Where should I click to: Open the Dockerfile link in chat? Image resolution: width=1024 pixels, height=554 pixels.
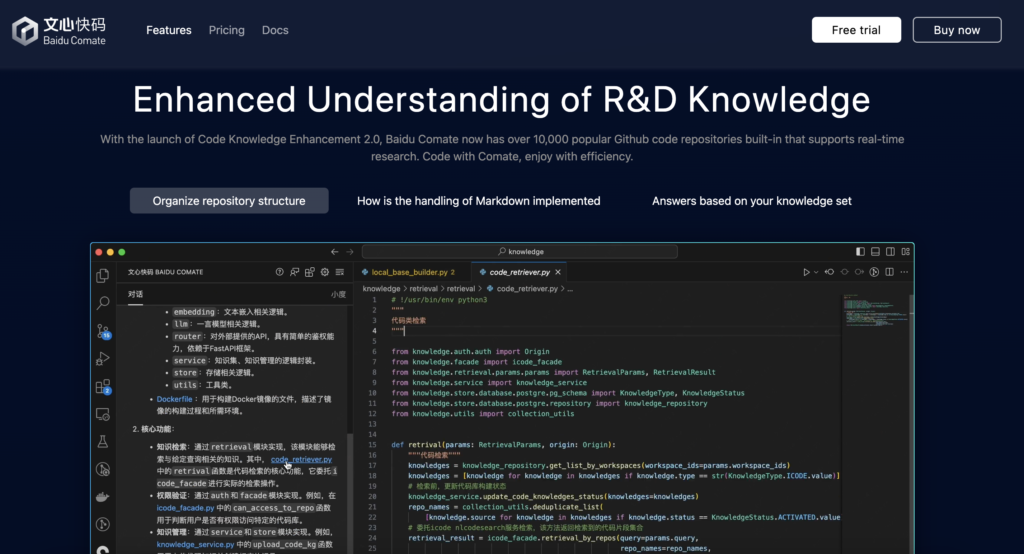click(174, 399)
